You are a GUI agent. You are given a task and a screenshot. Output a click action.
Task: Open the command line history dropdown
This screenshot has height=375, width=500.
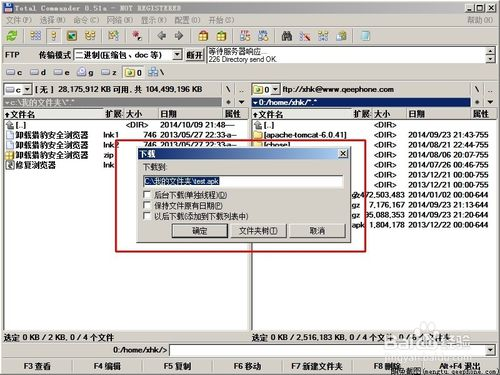tap(490, 350)
